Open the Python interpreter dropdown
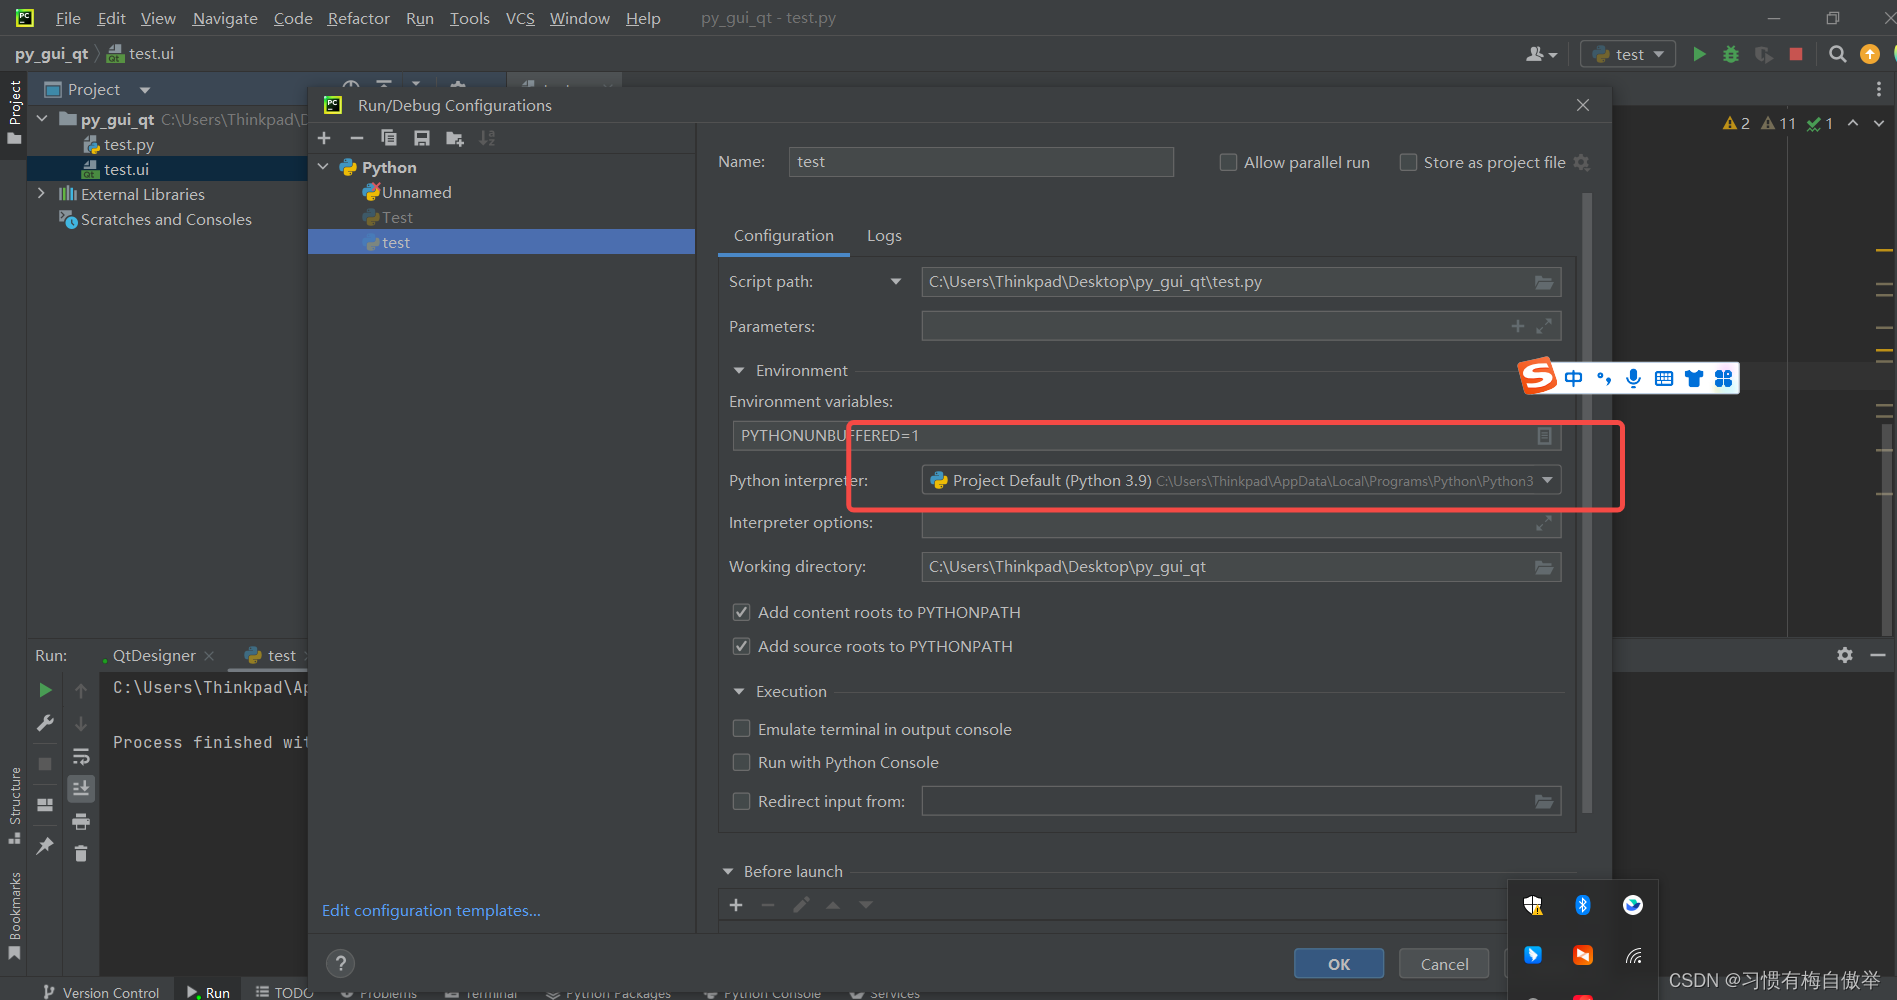The image size is (1897, 1000). [1546, 480]
